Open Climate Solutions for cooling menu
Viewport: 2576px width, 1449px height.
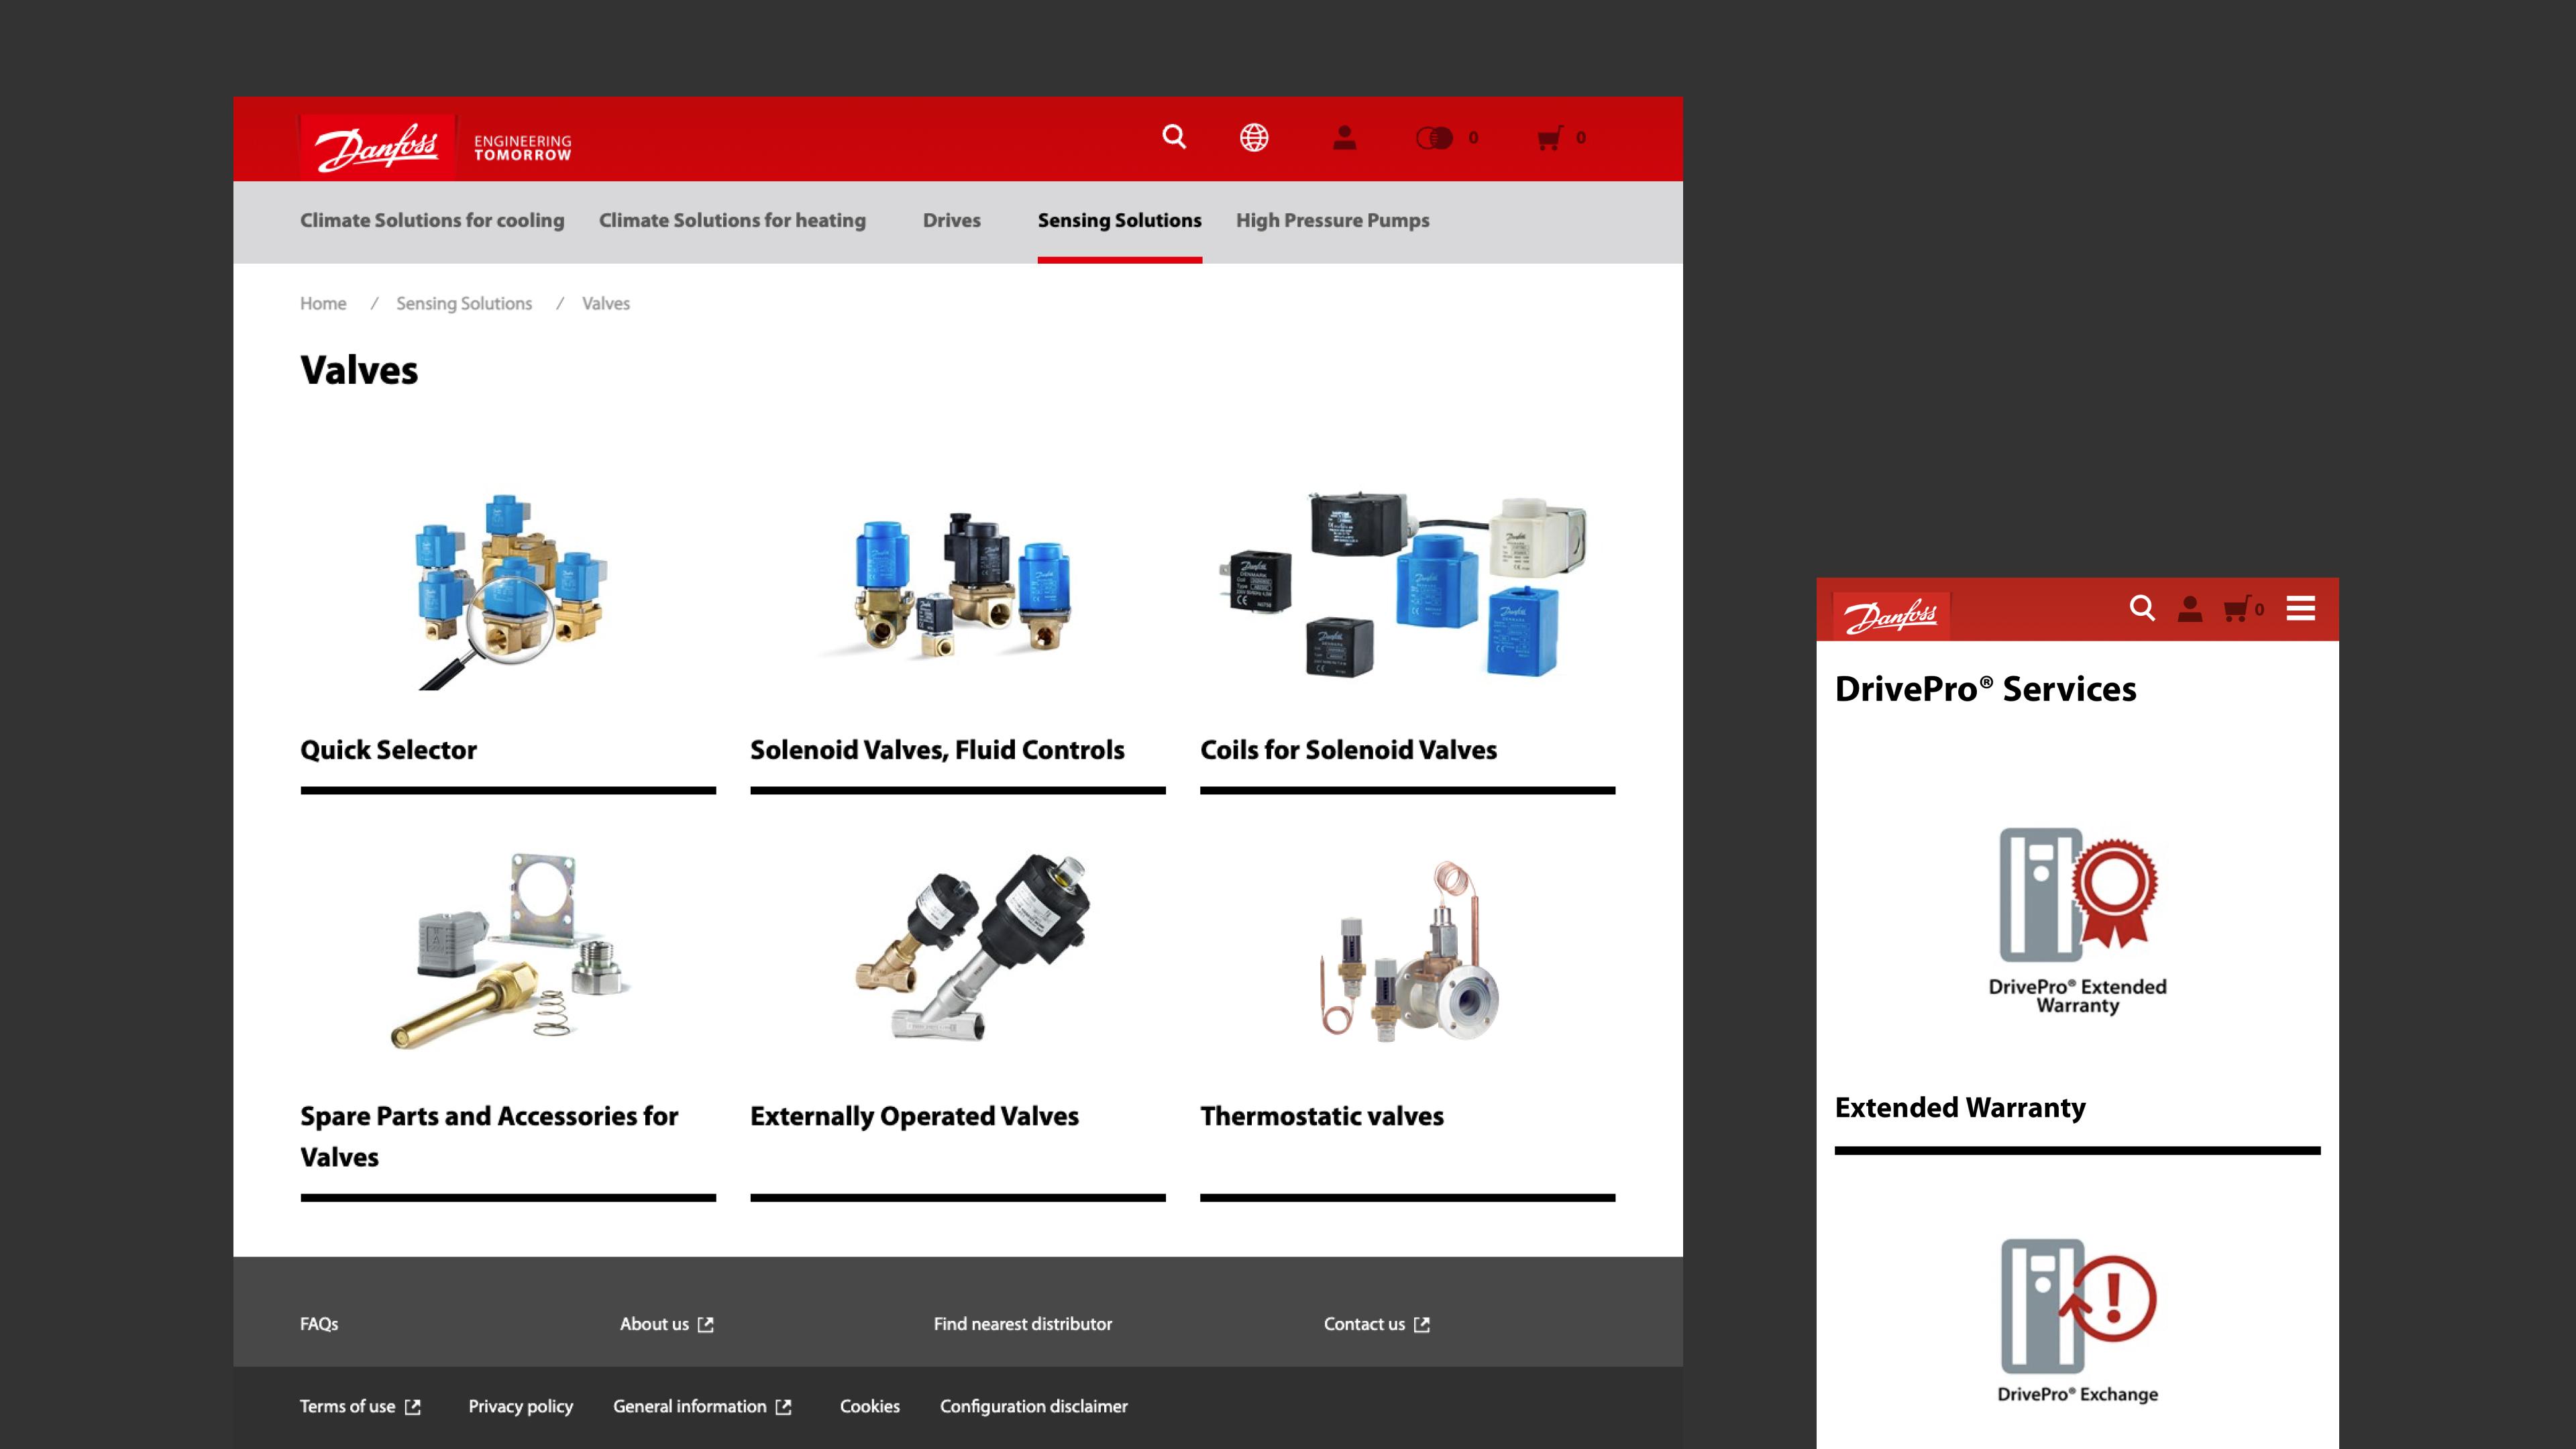click(x=432, y=220)
